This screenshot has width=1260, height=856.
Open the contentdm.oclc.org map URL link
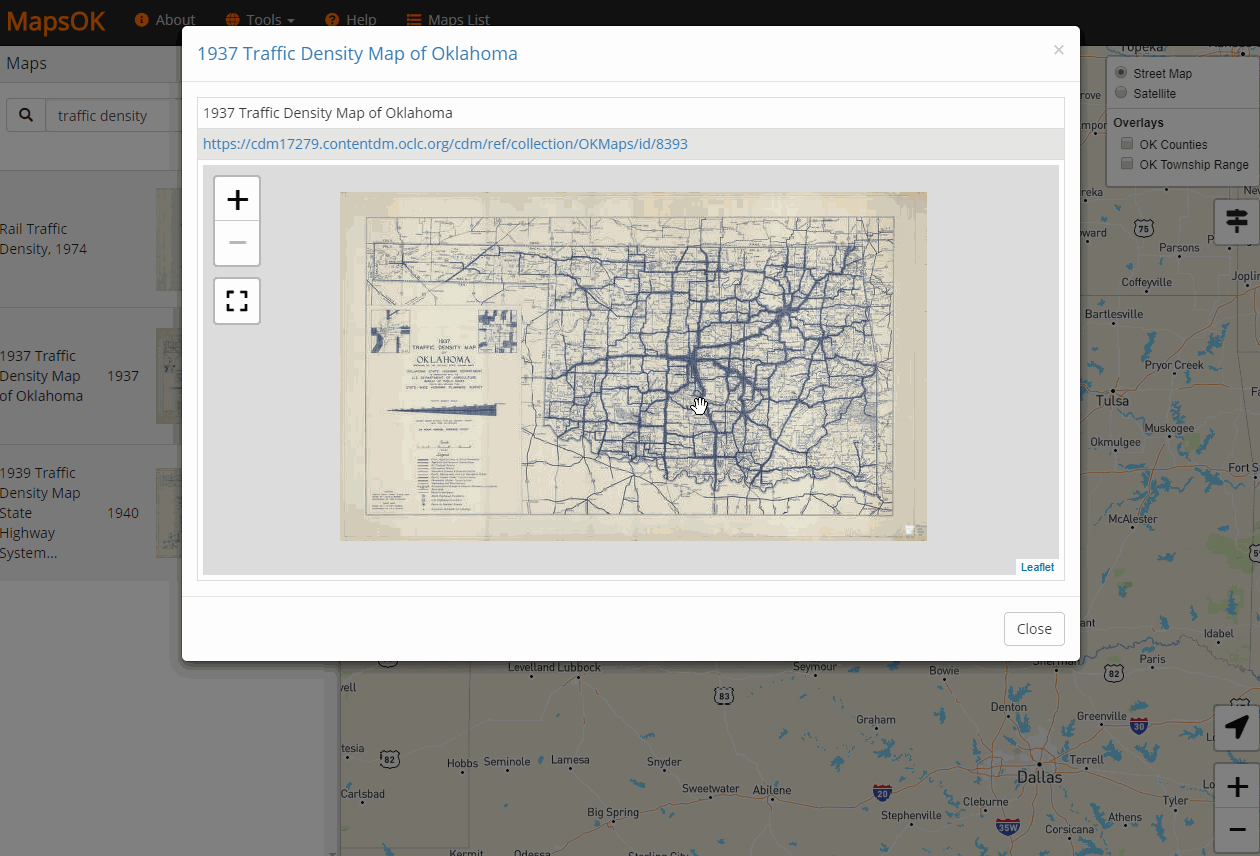pos(445,144)
